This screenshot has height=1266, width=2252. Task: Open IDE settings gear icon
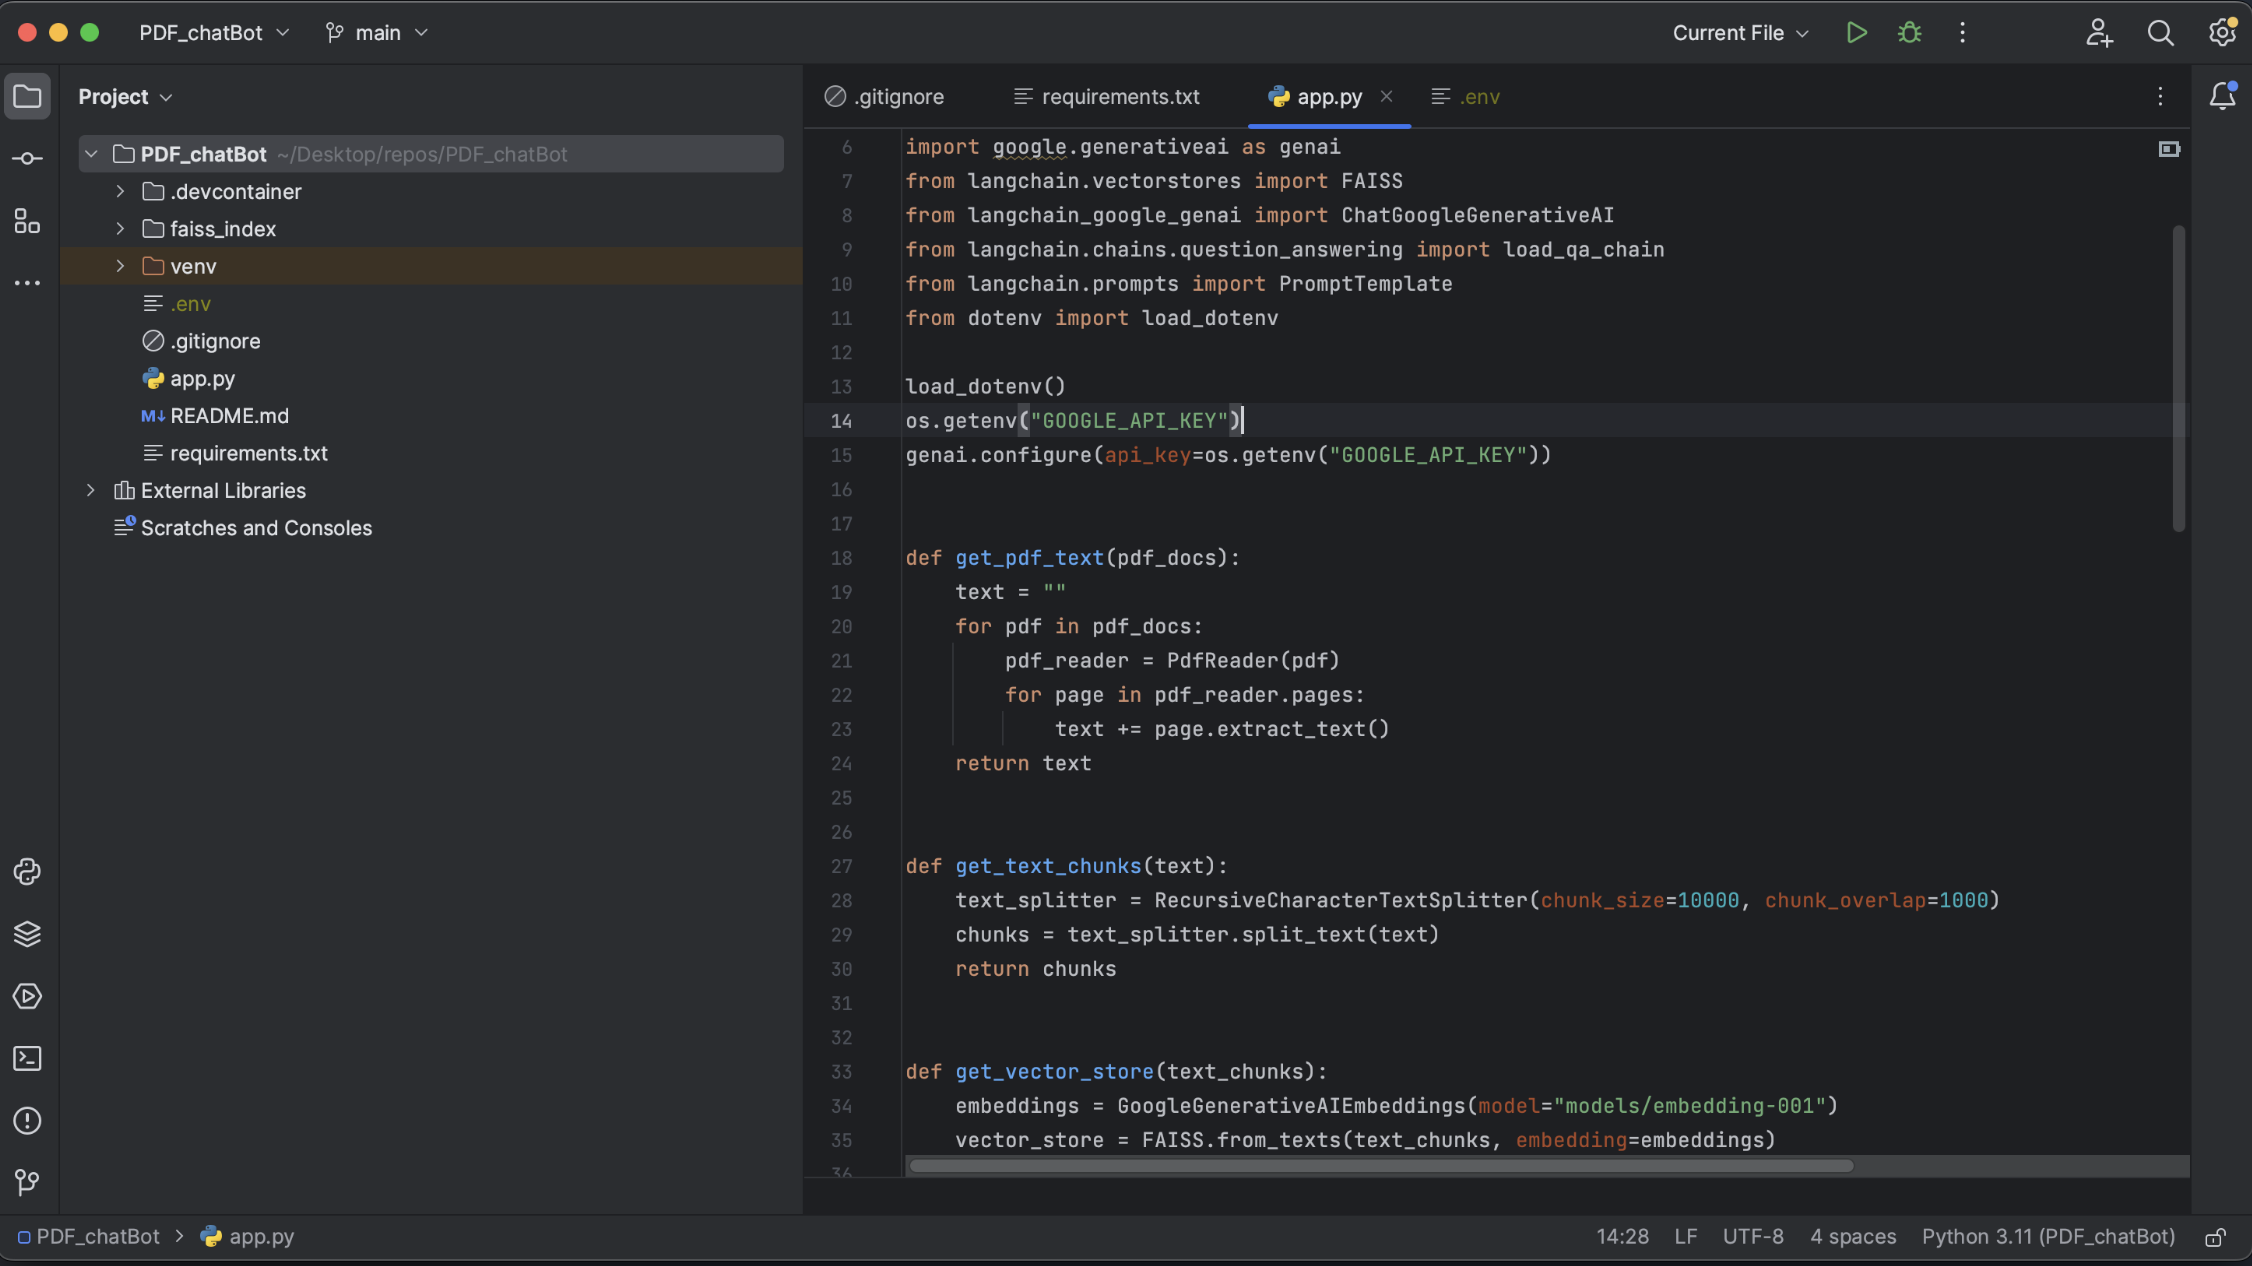coord(2222,33)
